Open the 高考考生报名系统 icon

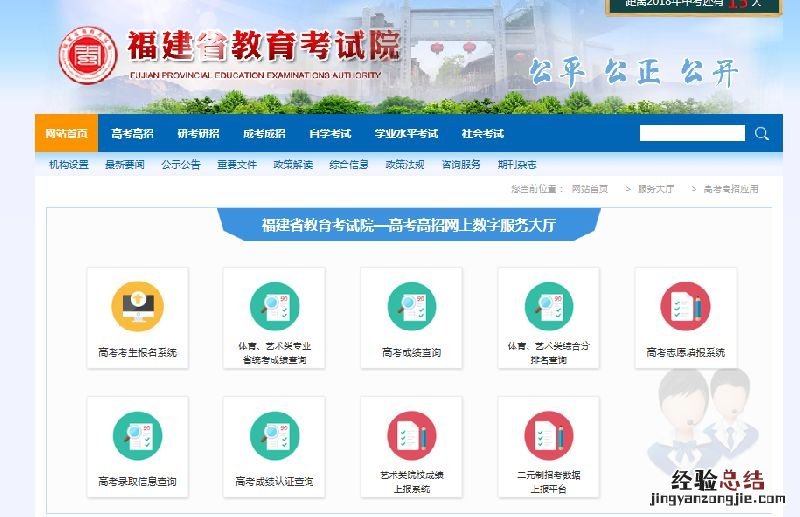(x=137, y=307)
